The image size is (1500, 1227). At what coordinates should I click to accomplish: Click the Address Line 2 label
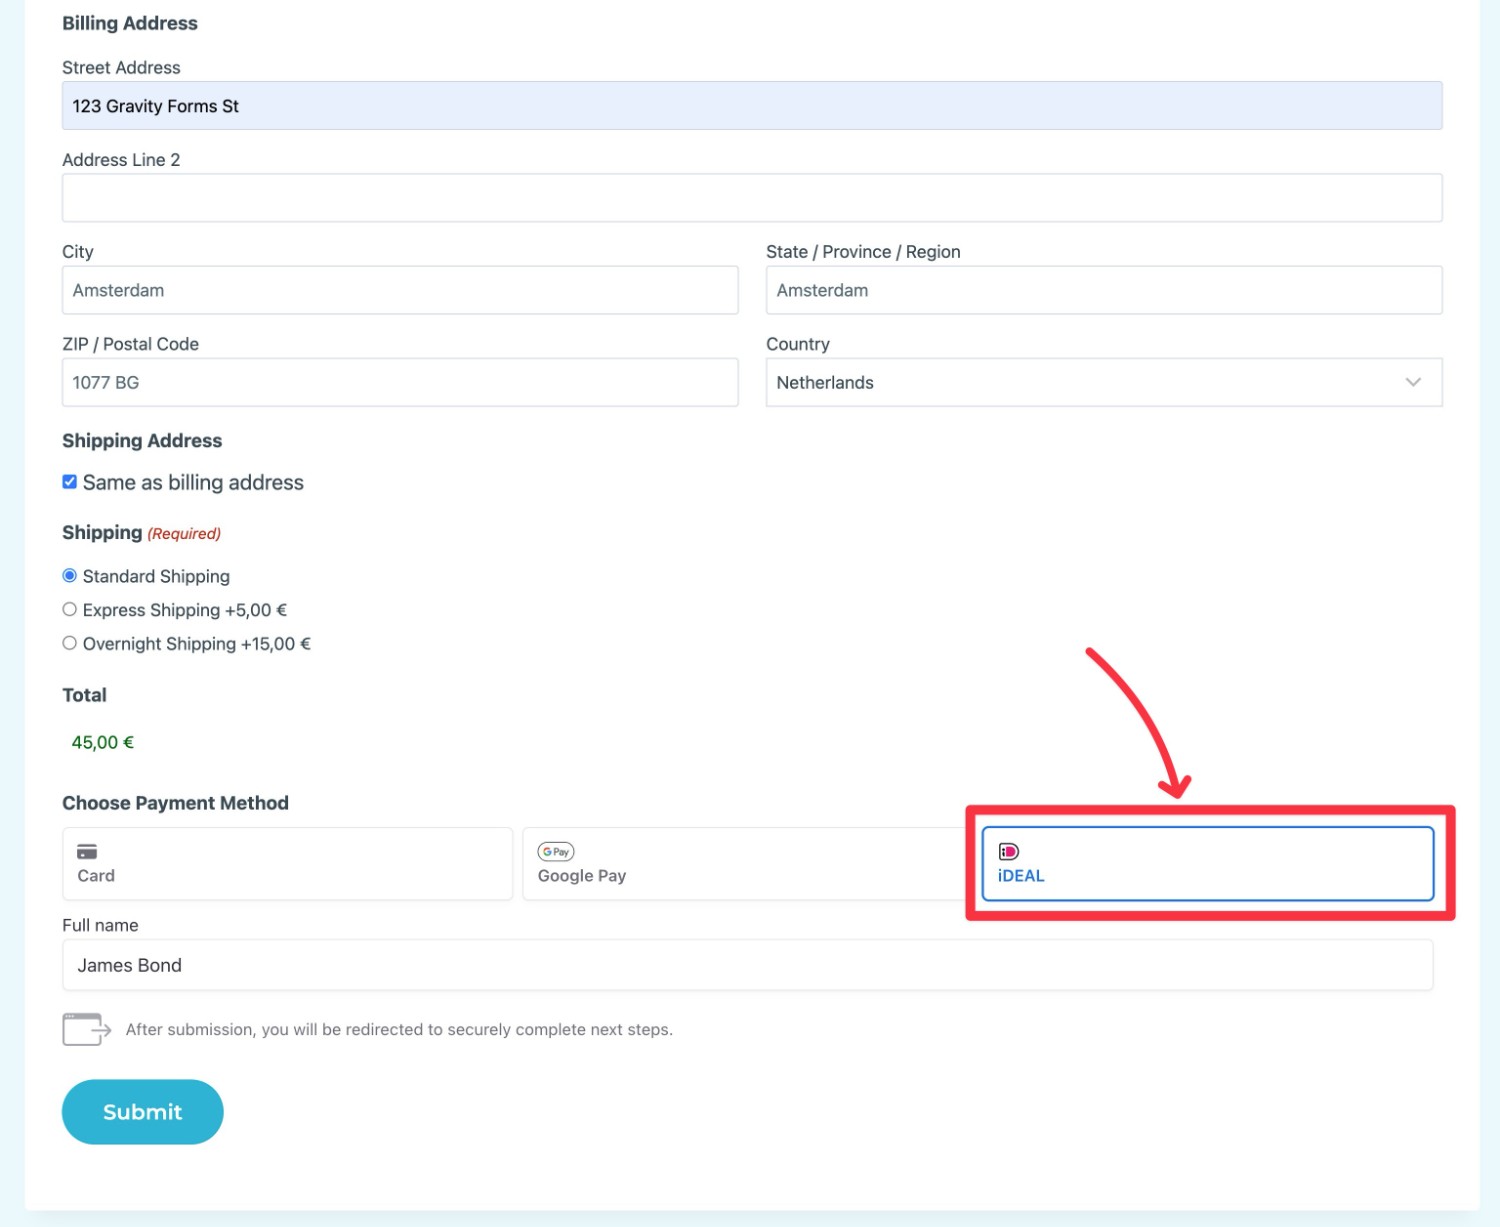tap(121, 160)
